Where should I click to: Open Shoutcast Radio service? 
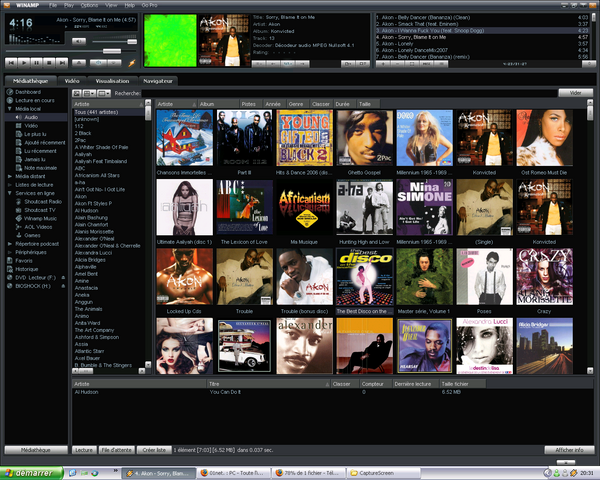(x=39, y=201)
